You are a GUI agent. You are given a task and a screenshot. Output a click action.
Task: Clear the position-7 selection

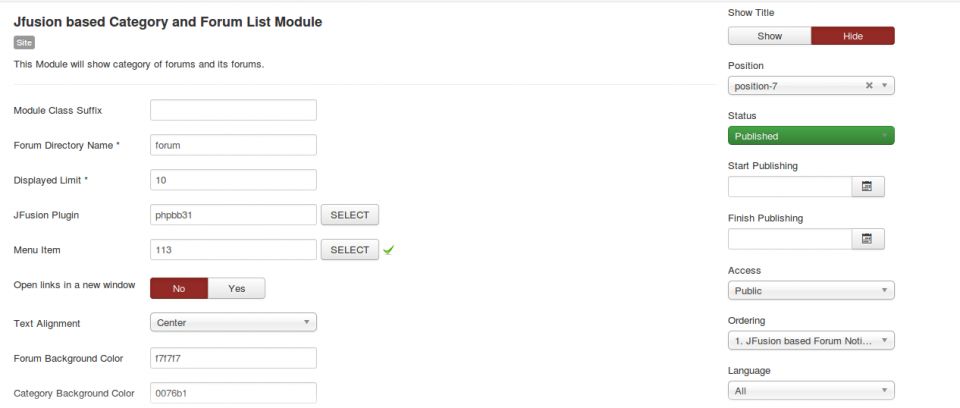coord(869,86)
